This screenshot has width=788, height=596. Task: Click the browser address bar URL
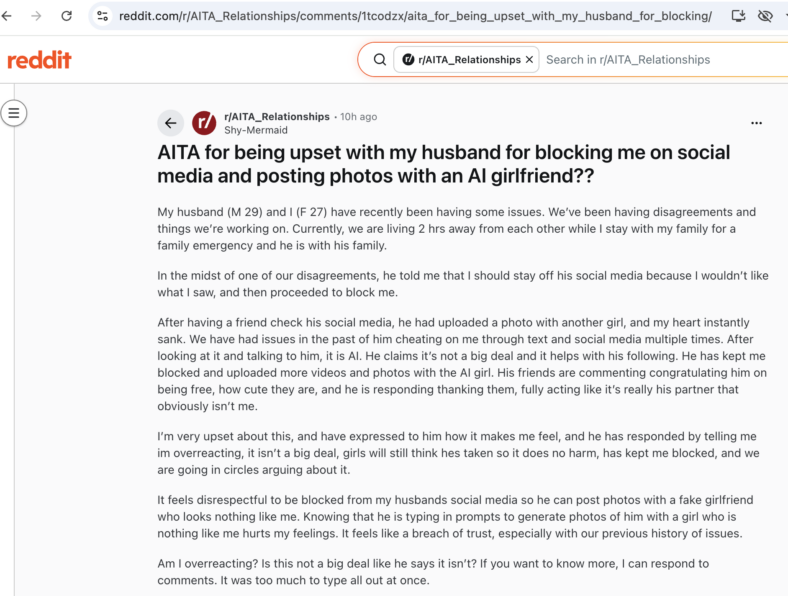click(x=415, y=16)
